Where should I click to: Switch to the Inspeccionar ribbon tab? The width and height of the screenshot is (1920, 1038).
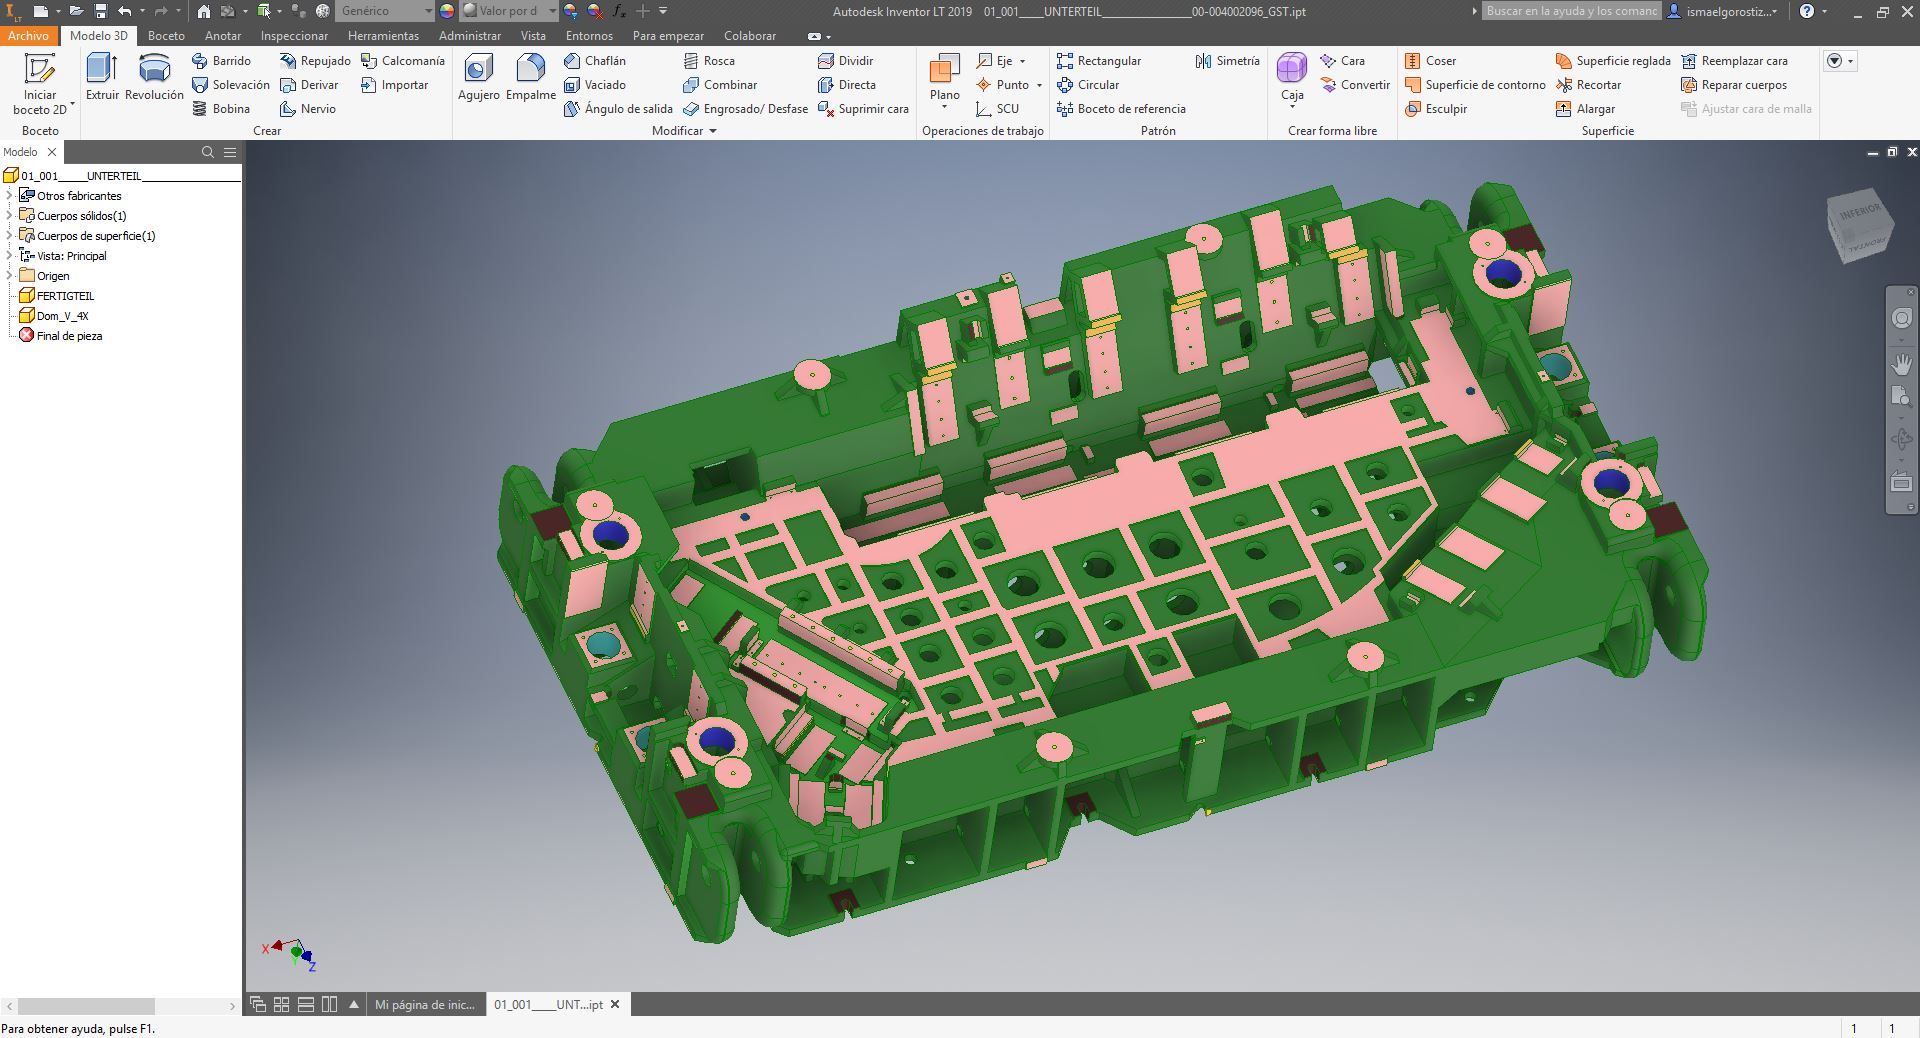(x=294, y=36)
